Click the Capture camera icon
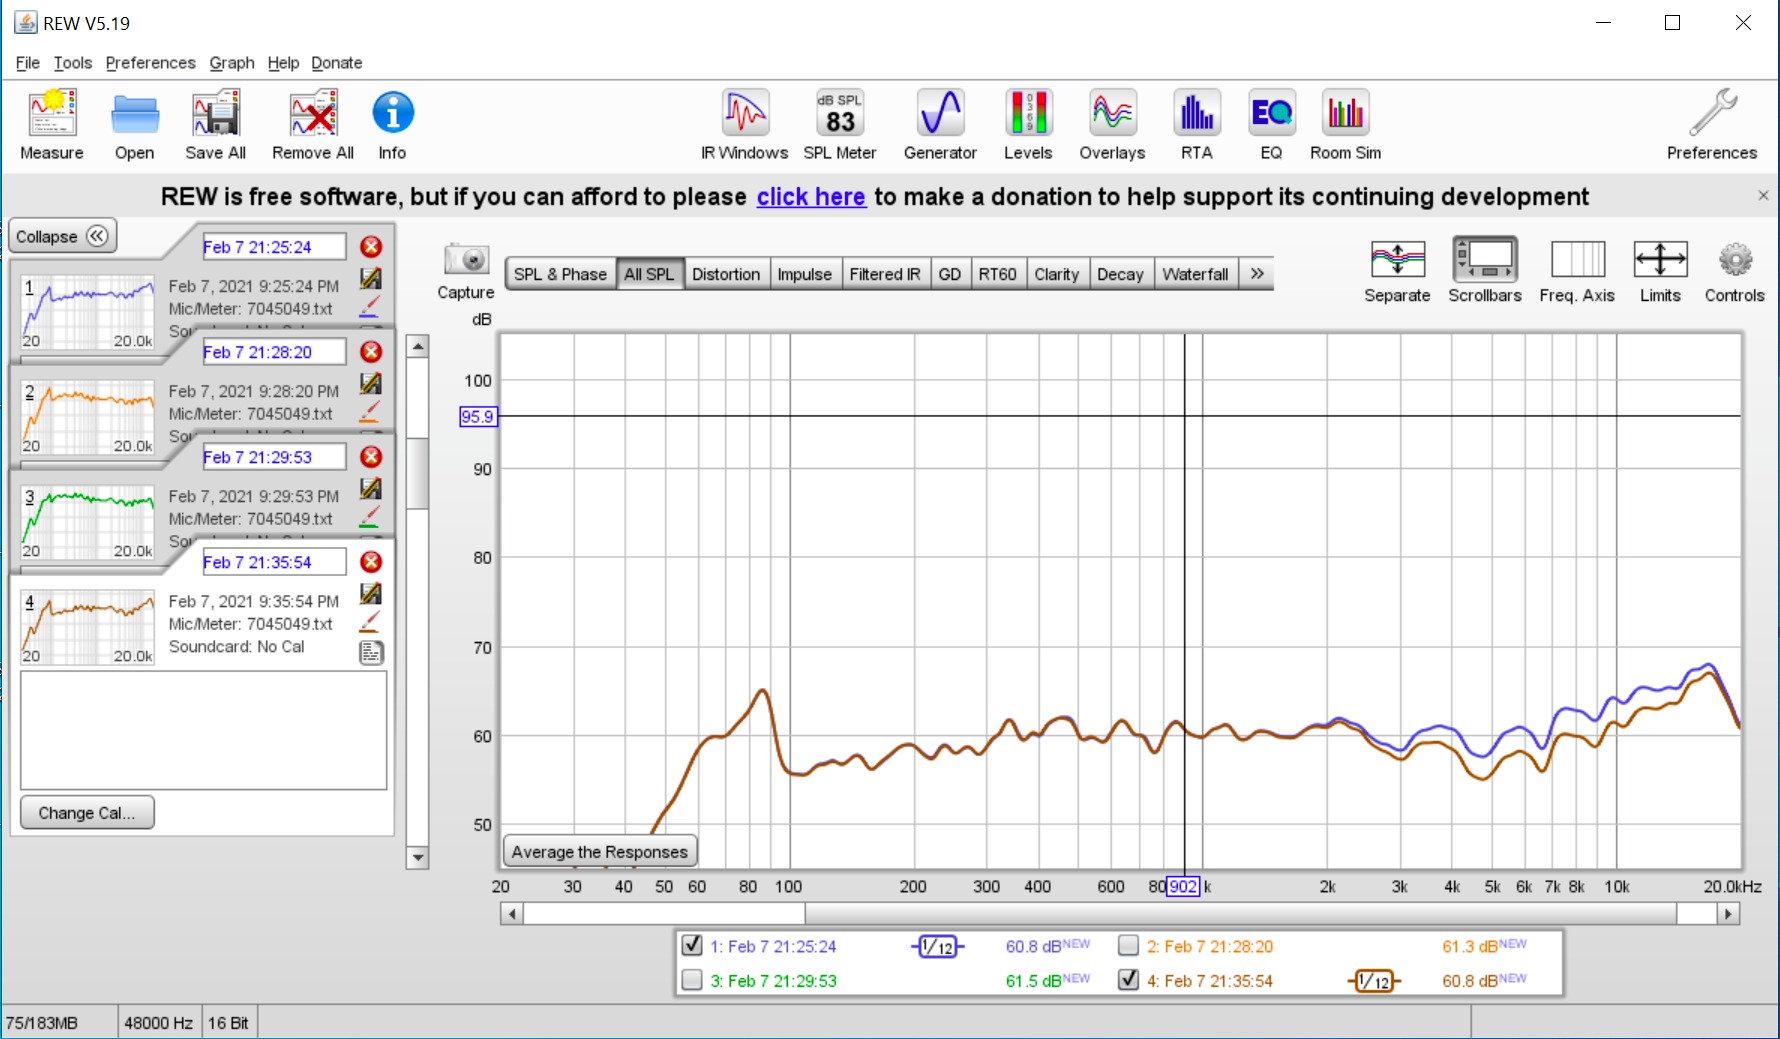 (466, 261)
